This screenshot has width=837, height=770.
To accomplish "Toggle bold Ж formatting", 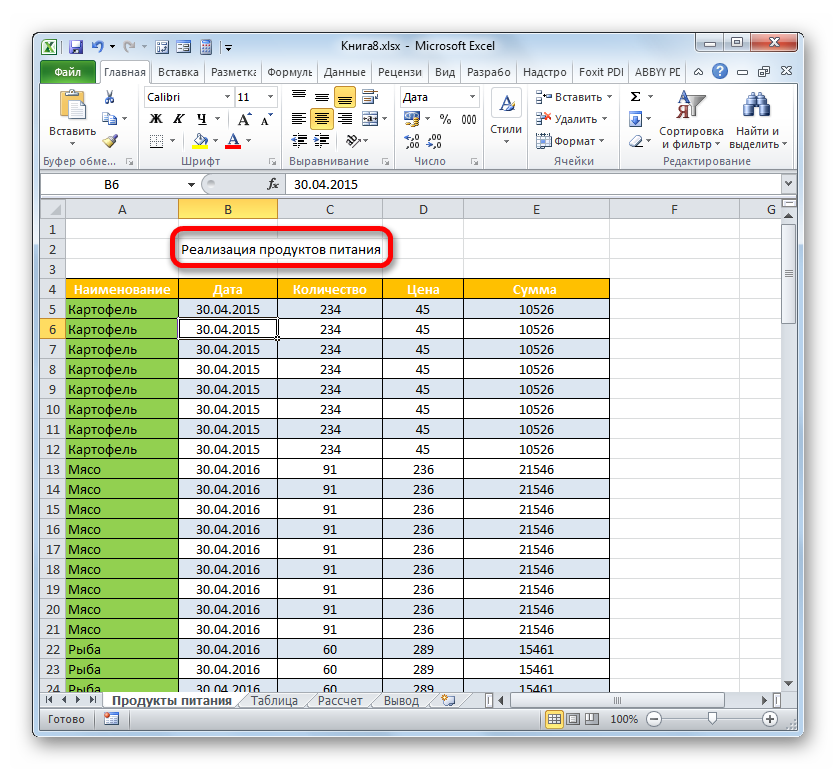I will [156, 119].
